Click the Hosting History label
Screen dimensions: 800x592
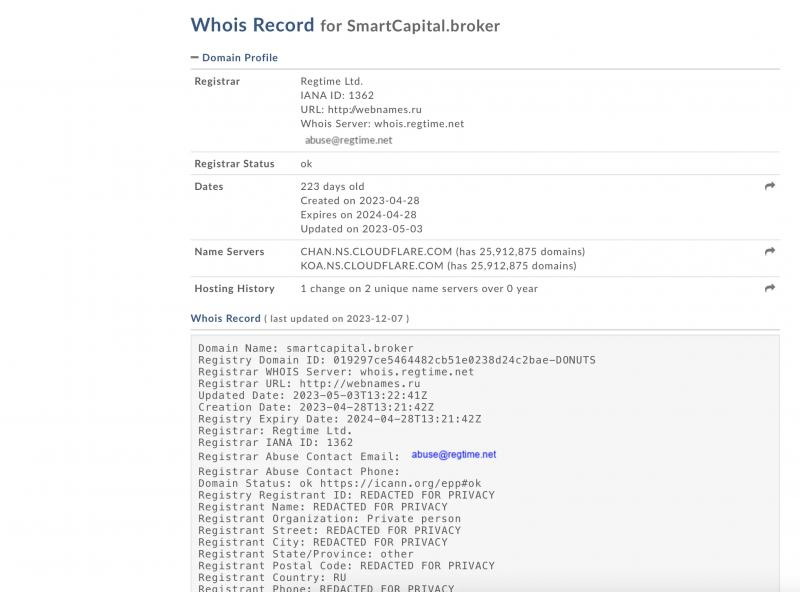234,288
